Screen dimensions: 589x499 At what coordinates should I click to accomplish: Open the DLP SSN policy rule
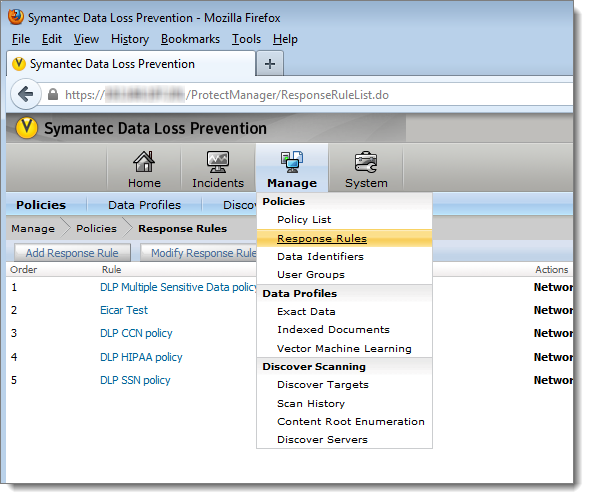tap(135, 380)
